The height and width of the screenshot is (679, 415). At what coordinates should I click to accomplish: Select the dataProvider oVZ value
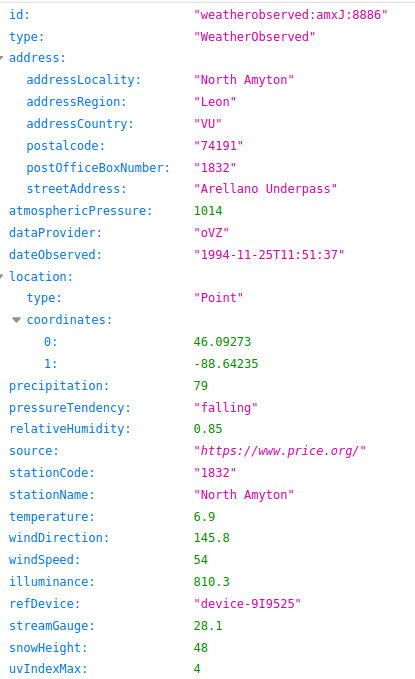pyautogui.click(x=211, y=233)
